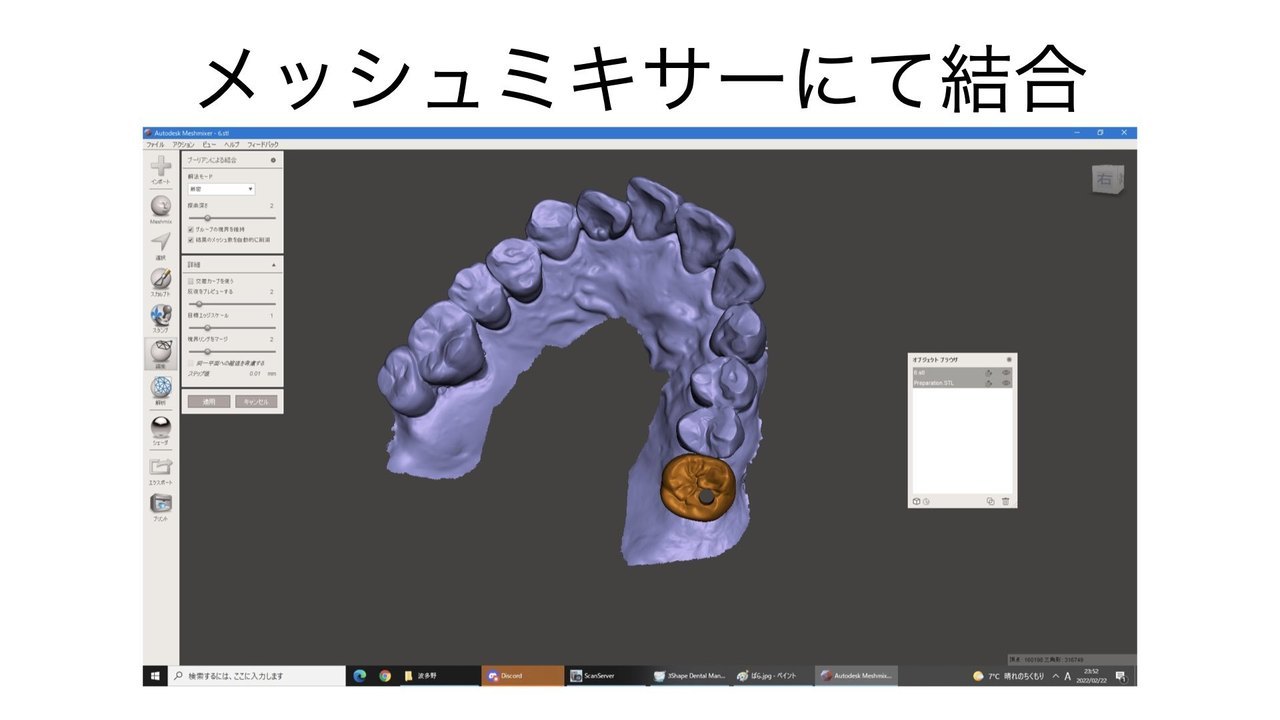Click the cube icon in Object Browser footer
The width and height of the screenshot is (1280, 720).
click(x=916, y=501)
